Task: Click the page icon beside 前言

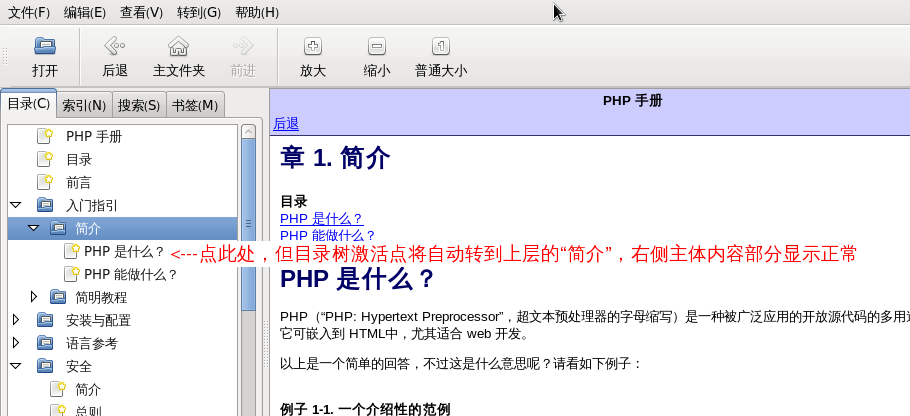Action: [x=45, y=182]
